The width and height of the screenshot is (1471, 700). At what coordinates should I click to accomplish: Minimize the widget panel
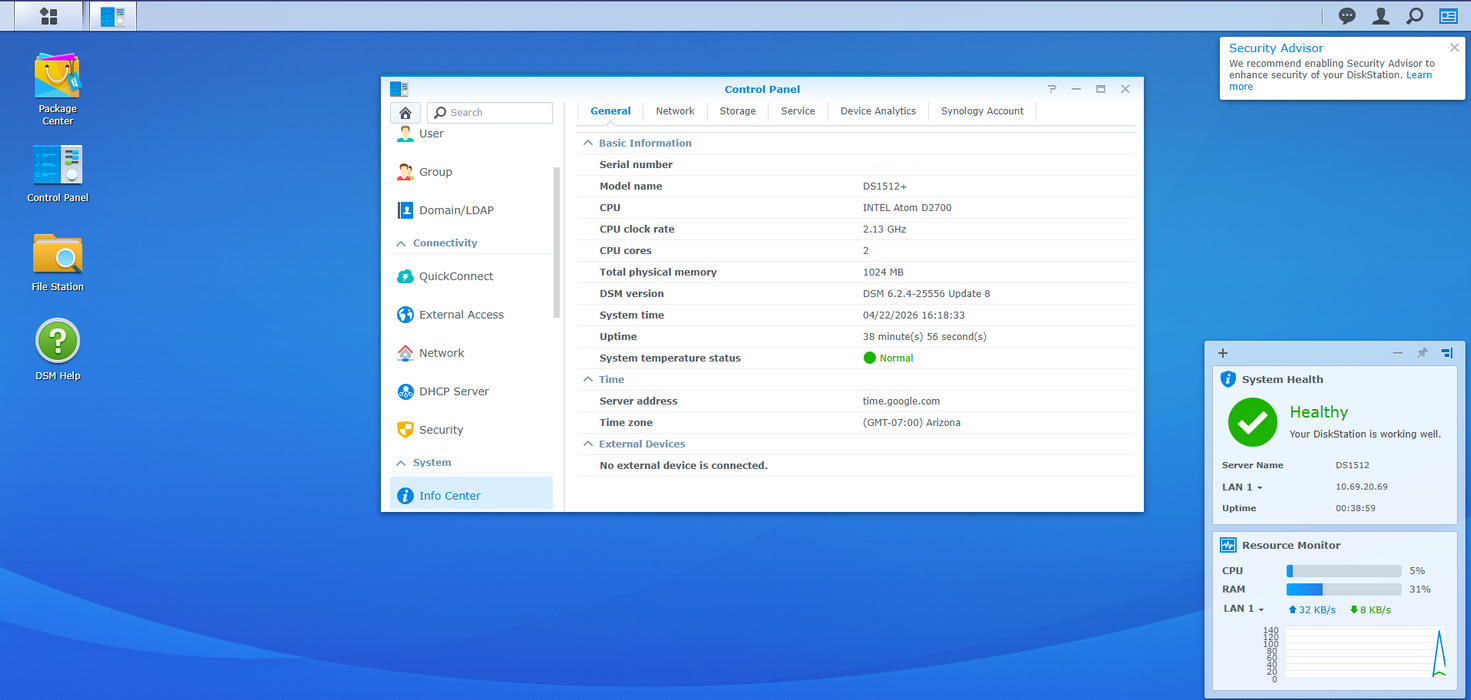click(x=1398, y=353)
